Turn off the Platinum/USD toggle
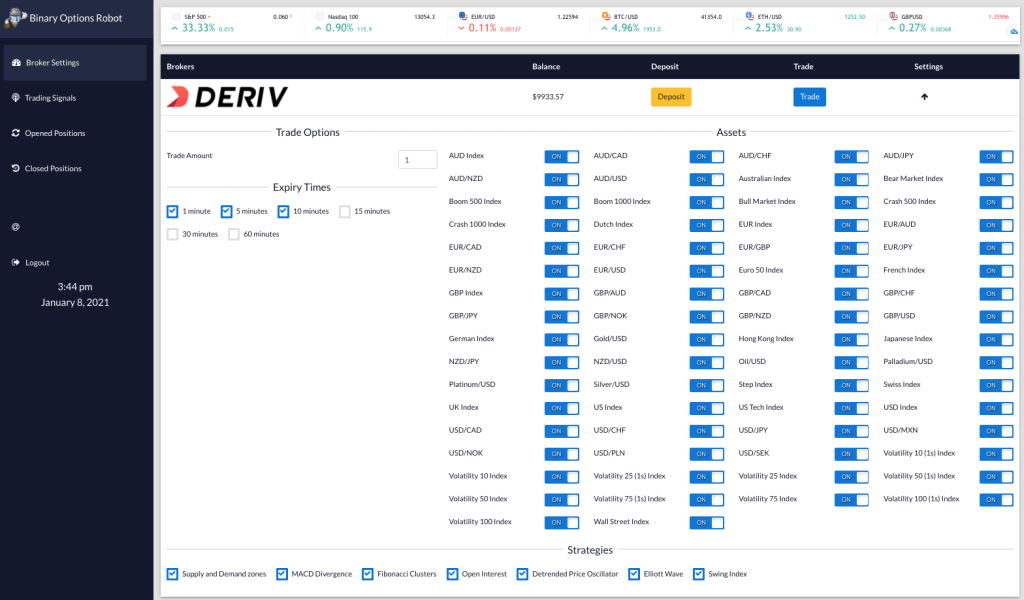Image resolution: width=1024 pixels, height=600 pixels. pyautogui.click(x=562, y=385)
